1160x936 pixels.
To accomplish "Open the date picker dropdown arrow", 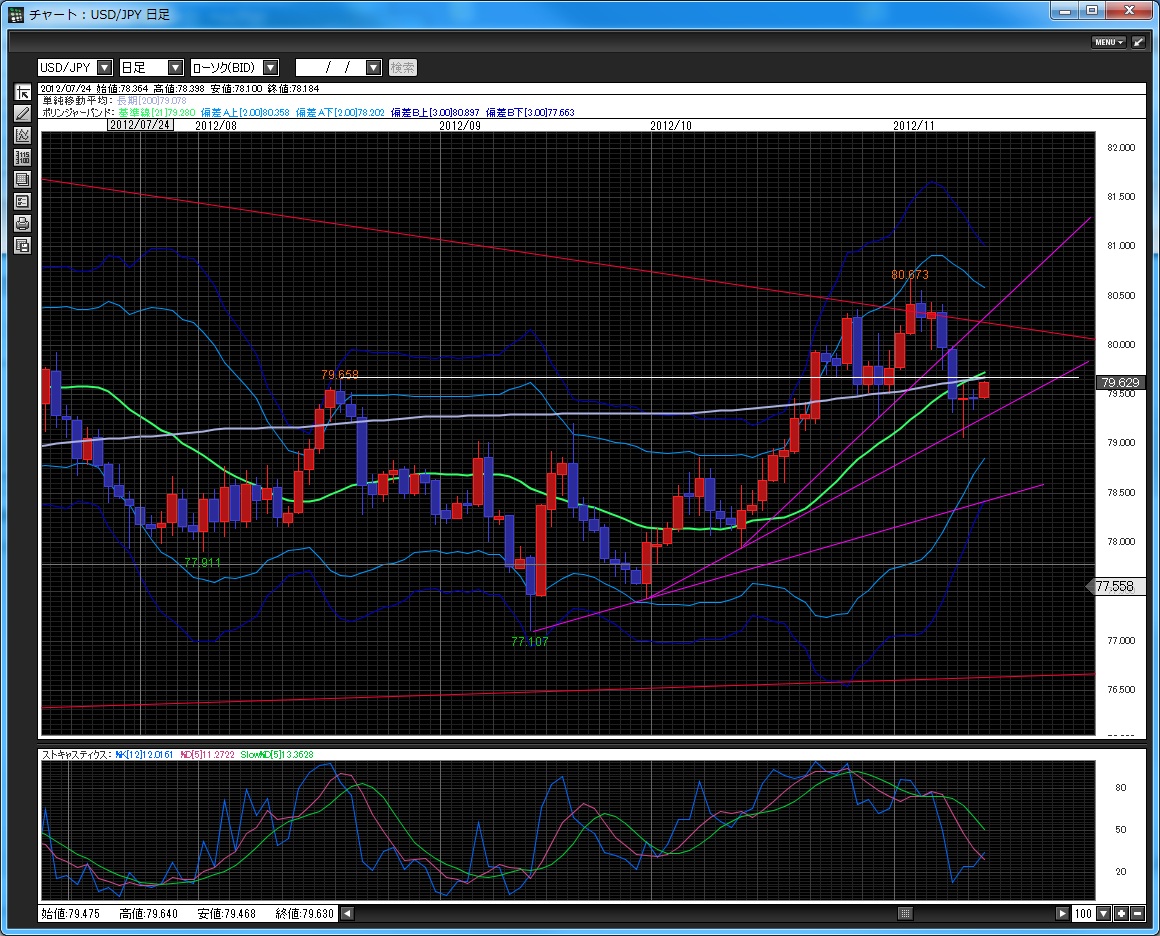I will [374, 68].
